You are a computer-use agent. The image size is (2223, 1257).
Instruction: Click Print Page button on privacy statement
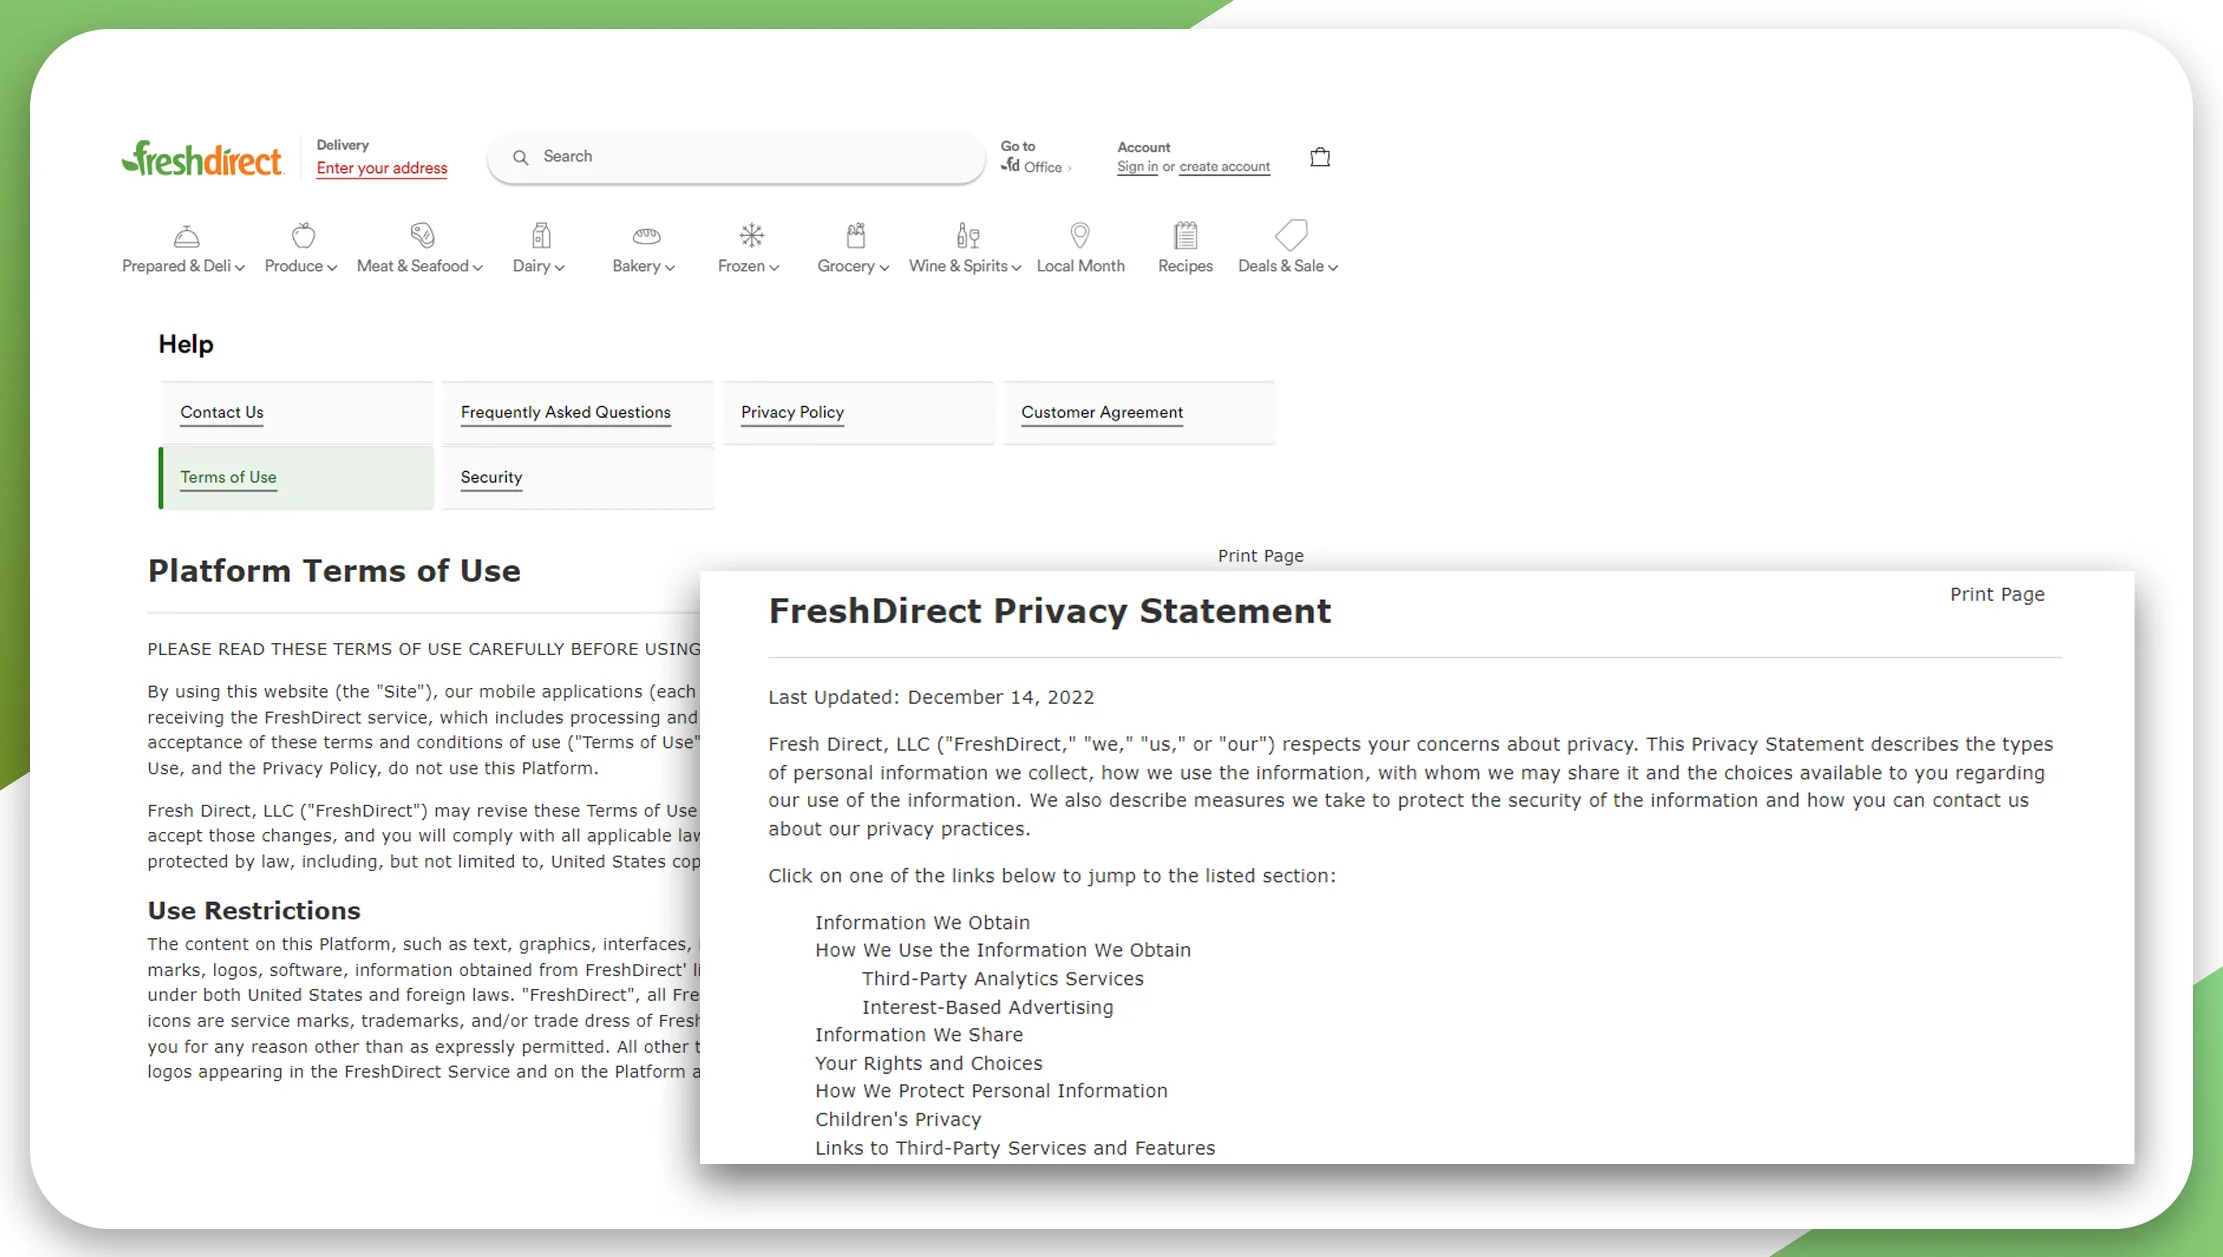1996,593
